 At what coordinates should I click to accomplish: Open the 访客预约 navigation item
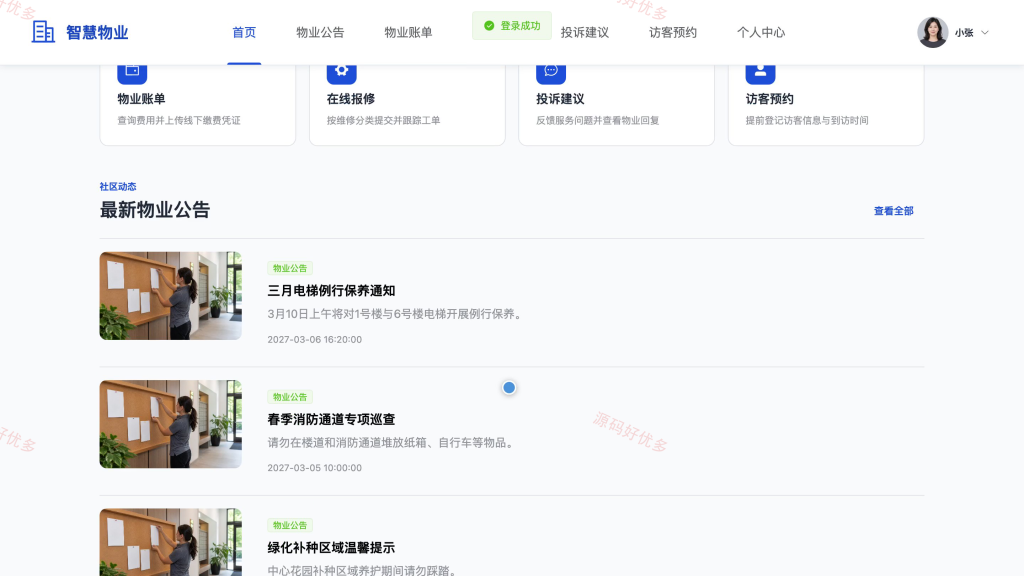(673, 32)
